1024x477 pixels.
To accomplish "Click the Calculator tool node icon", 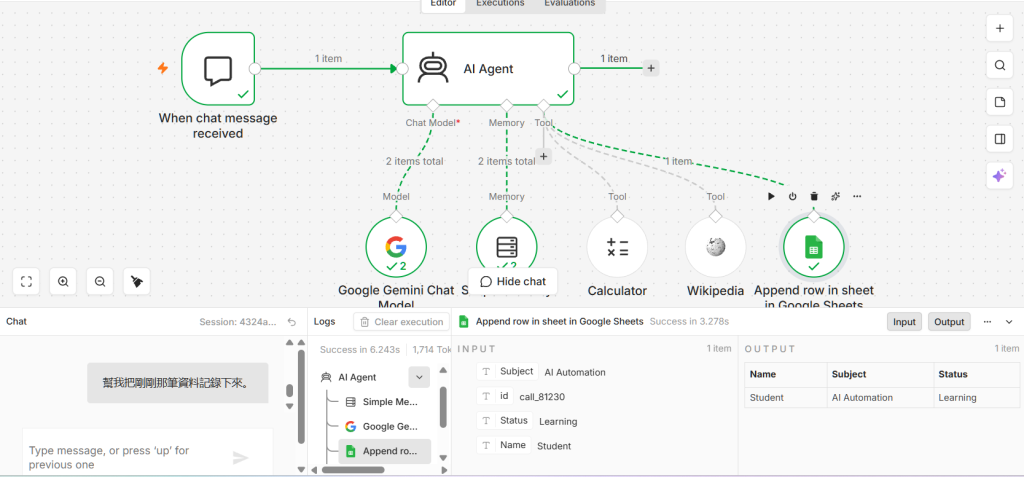I will (617, 247).
